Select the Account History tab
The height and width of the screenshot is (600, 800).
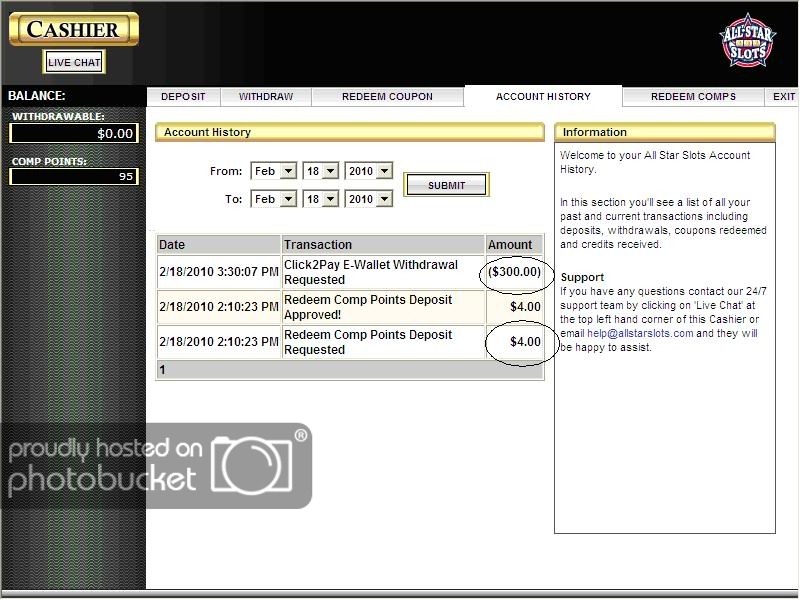[543, 96]
